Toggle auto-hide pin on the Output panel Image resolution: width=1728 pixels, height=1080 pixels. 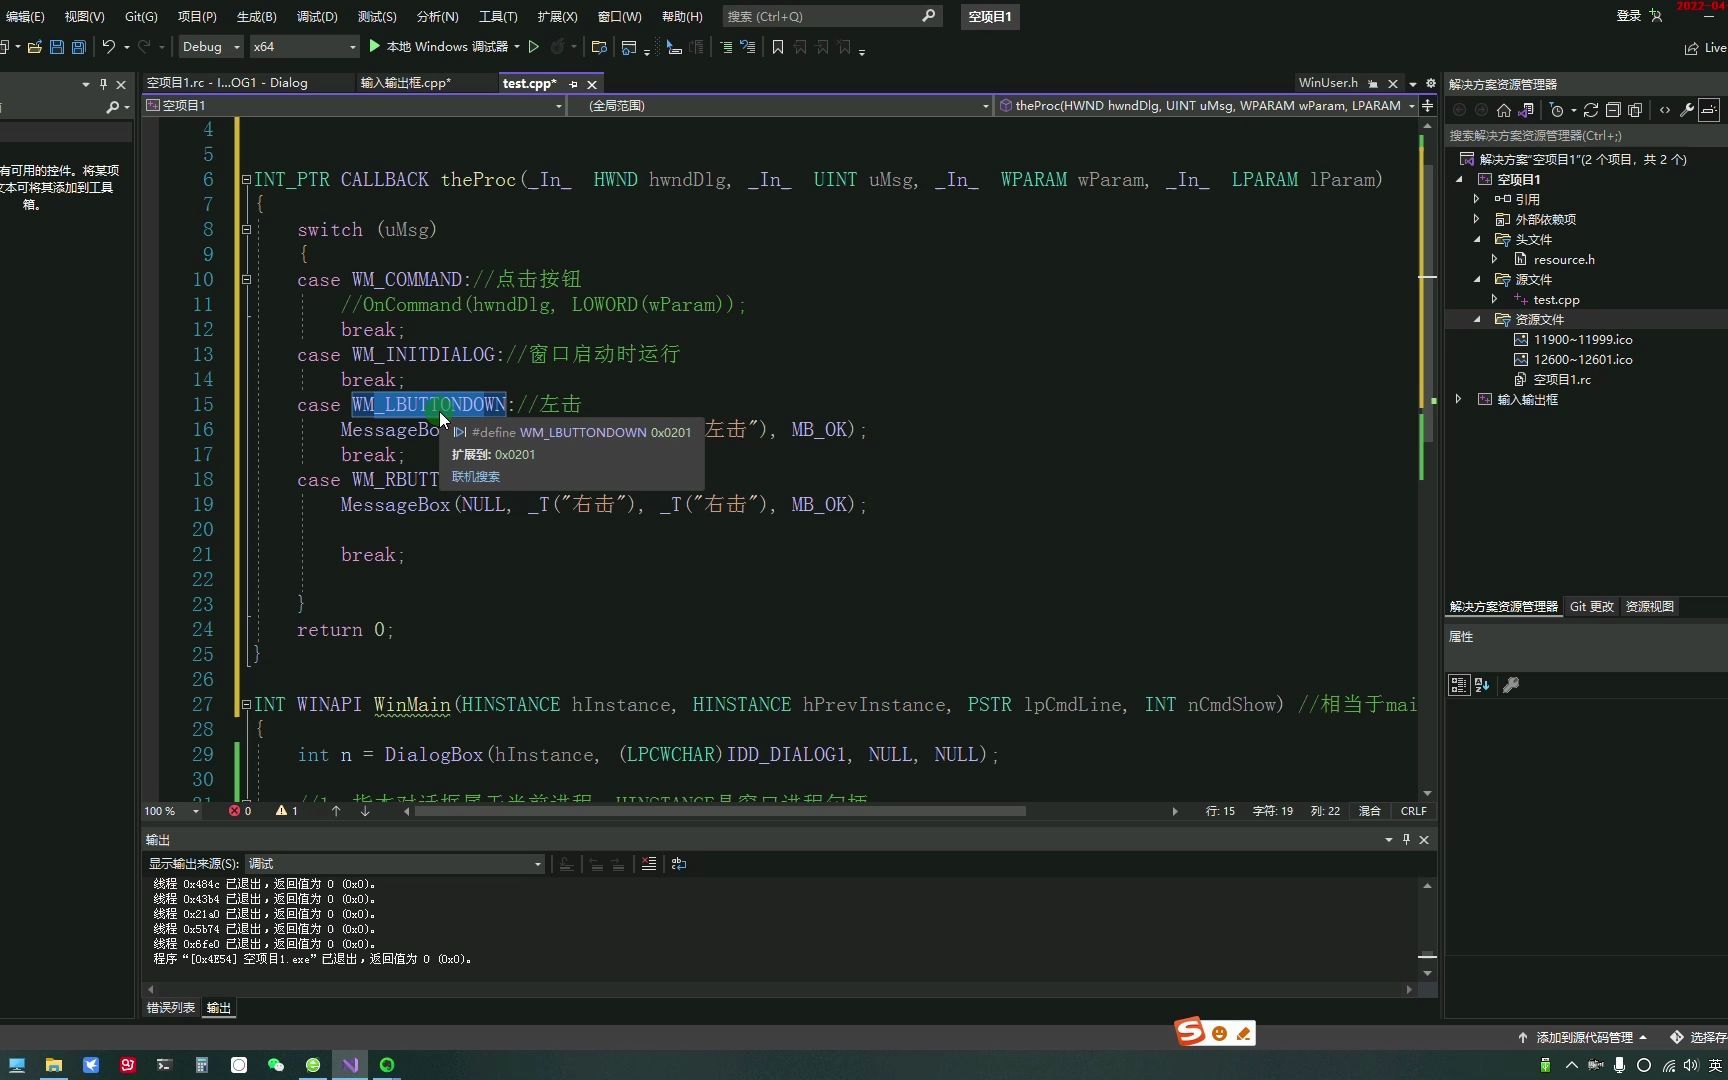[x=1406, y=840]
